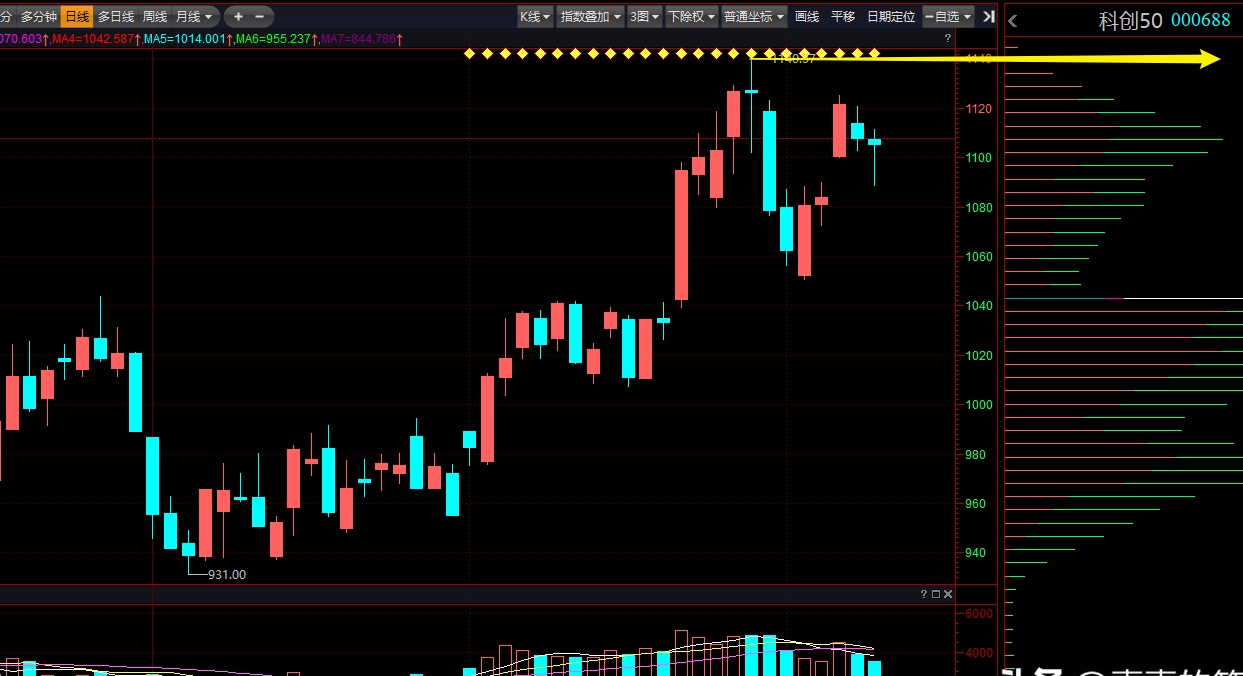This screenshot has width=1243, height=676.
Task: Switch to 多日线 tab
Action: click(116, 16)
